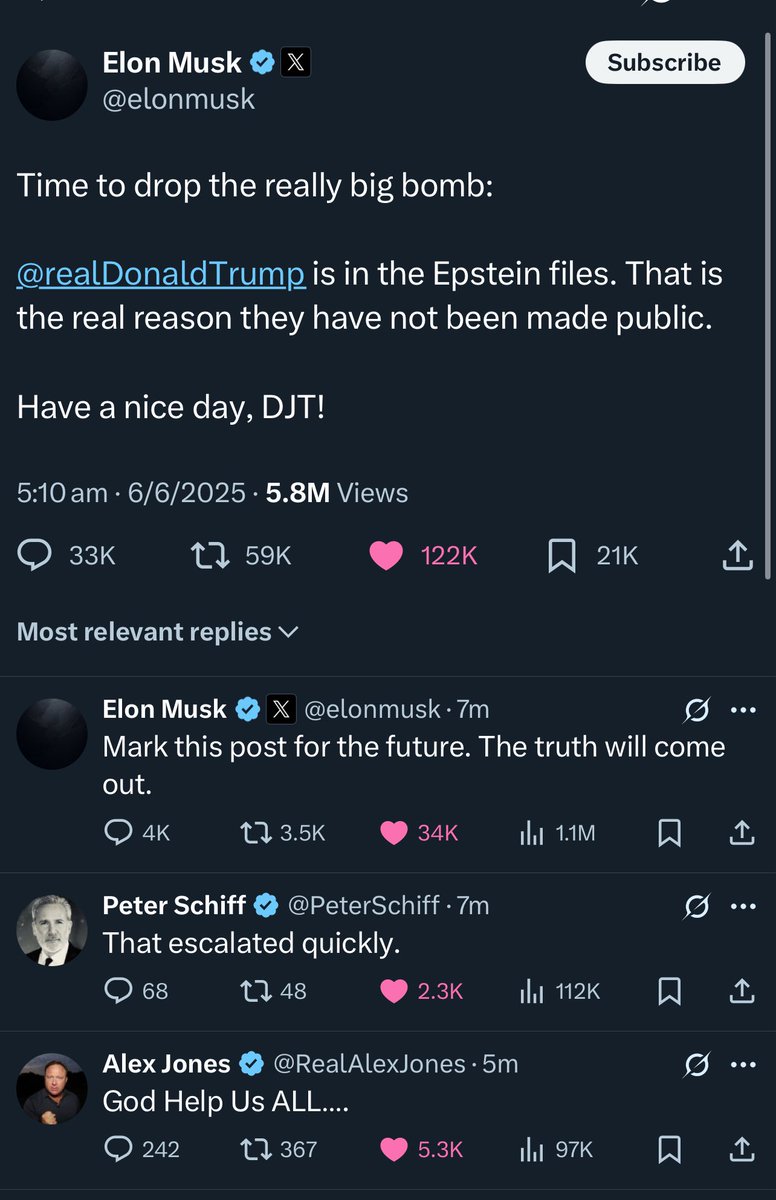Image resolution: width=776 pixels, height=1200 pixels.
Task: Click the Grok icon on Elon Musk's reply
Action: (x=696, y=710)
